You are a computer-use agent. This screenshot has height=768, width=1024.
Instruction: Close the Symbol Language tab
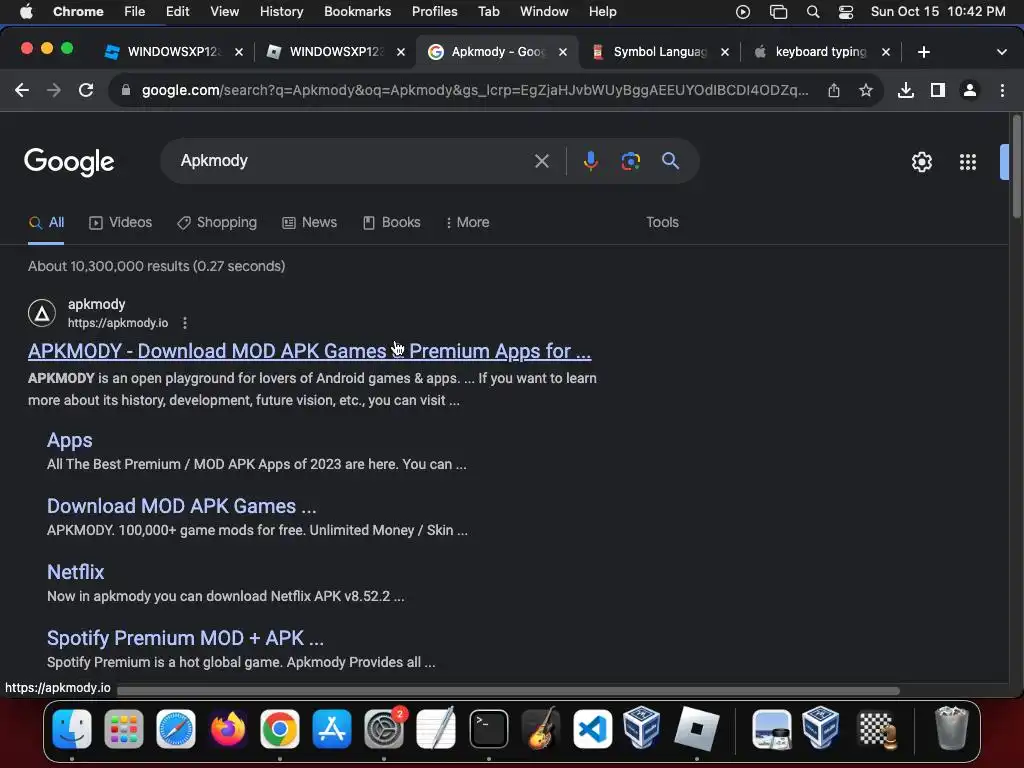(x=725, y=52)
